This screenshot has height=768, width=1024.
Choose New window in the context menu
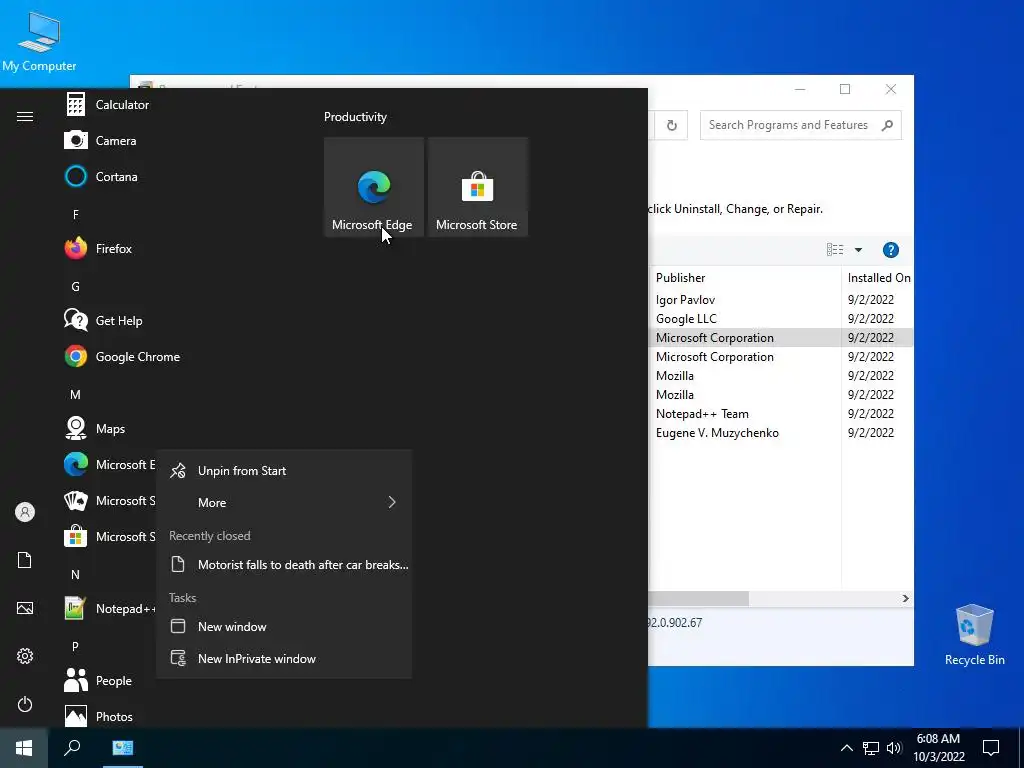point(284,627)
